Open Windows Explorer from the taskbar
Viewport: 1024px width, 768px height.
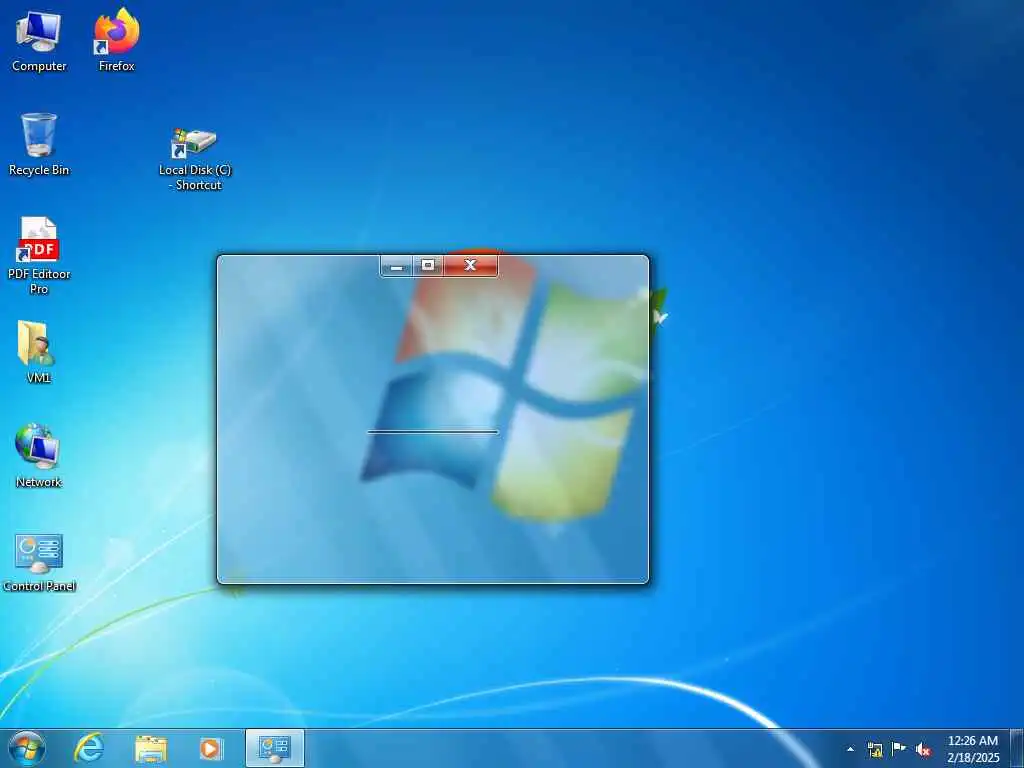pyautogui.click(x=151, y=748)
